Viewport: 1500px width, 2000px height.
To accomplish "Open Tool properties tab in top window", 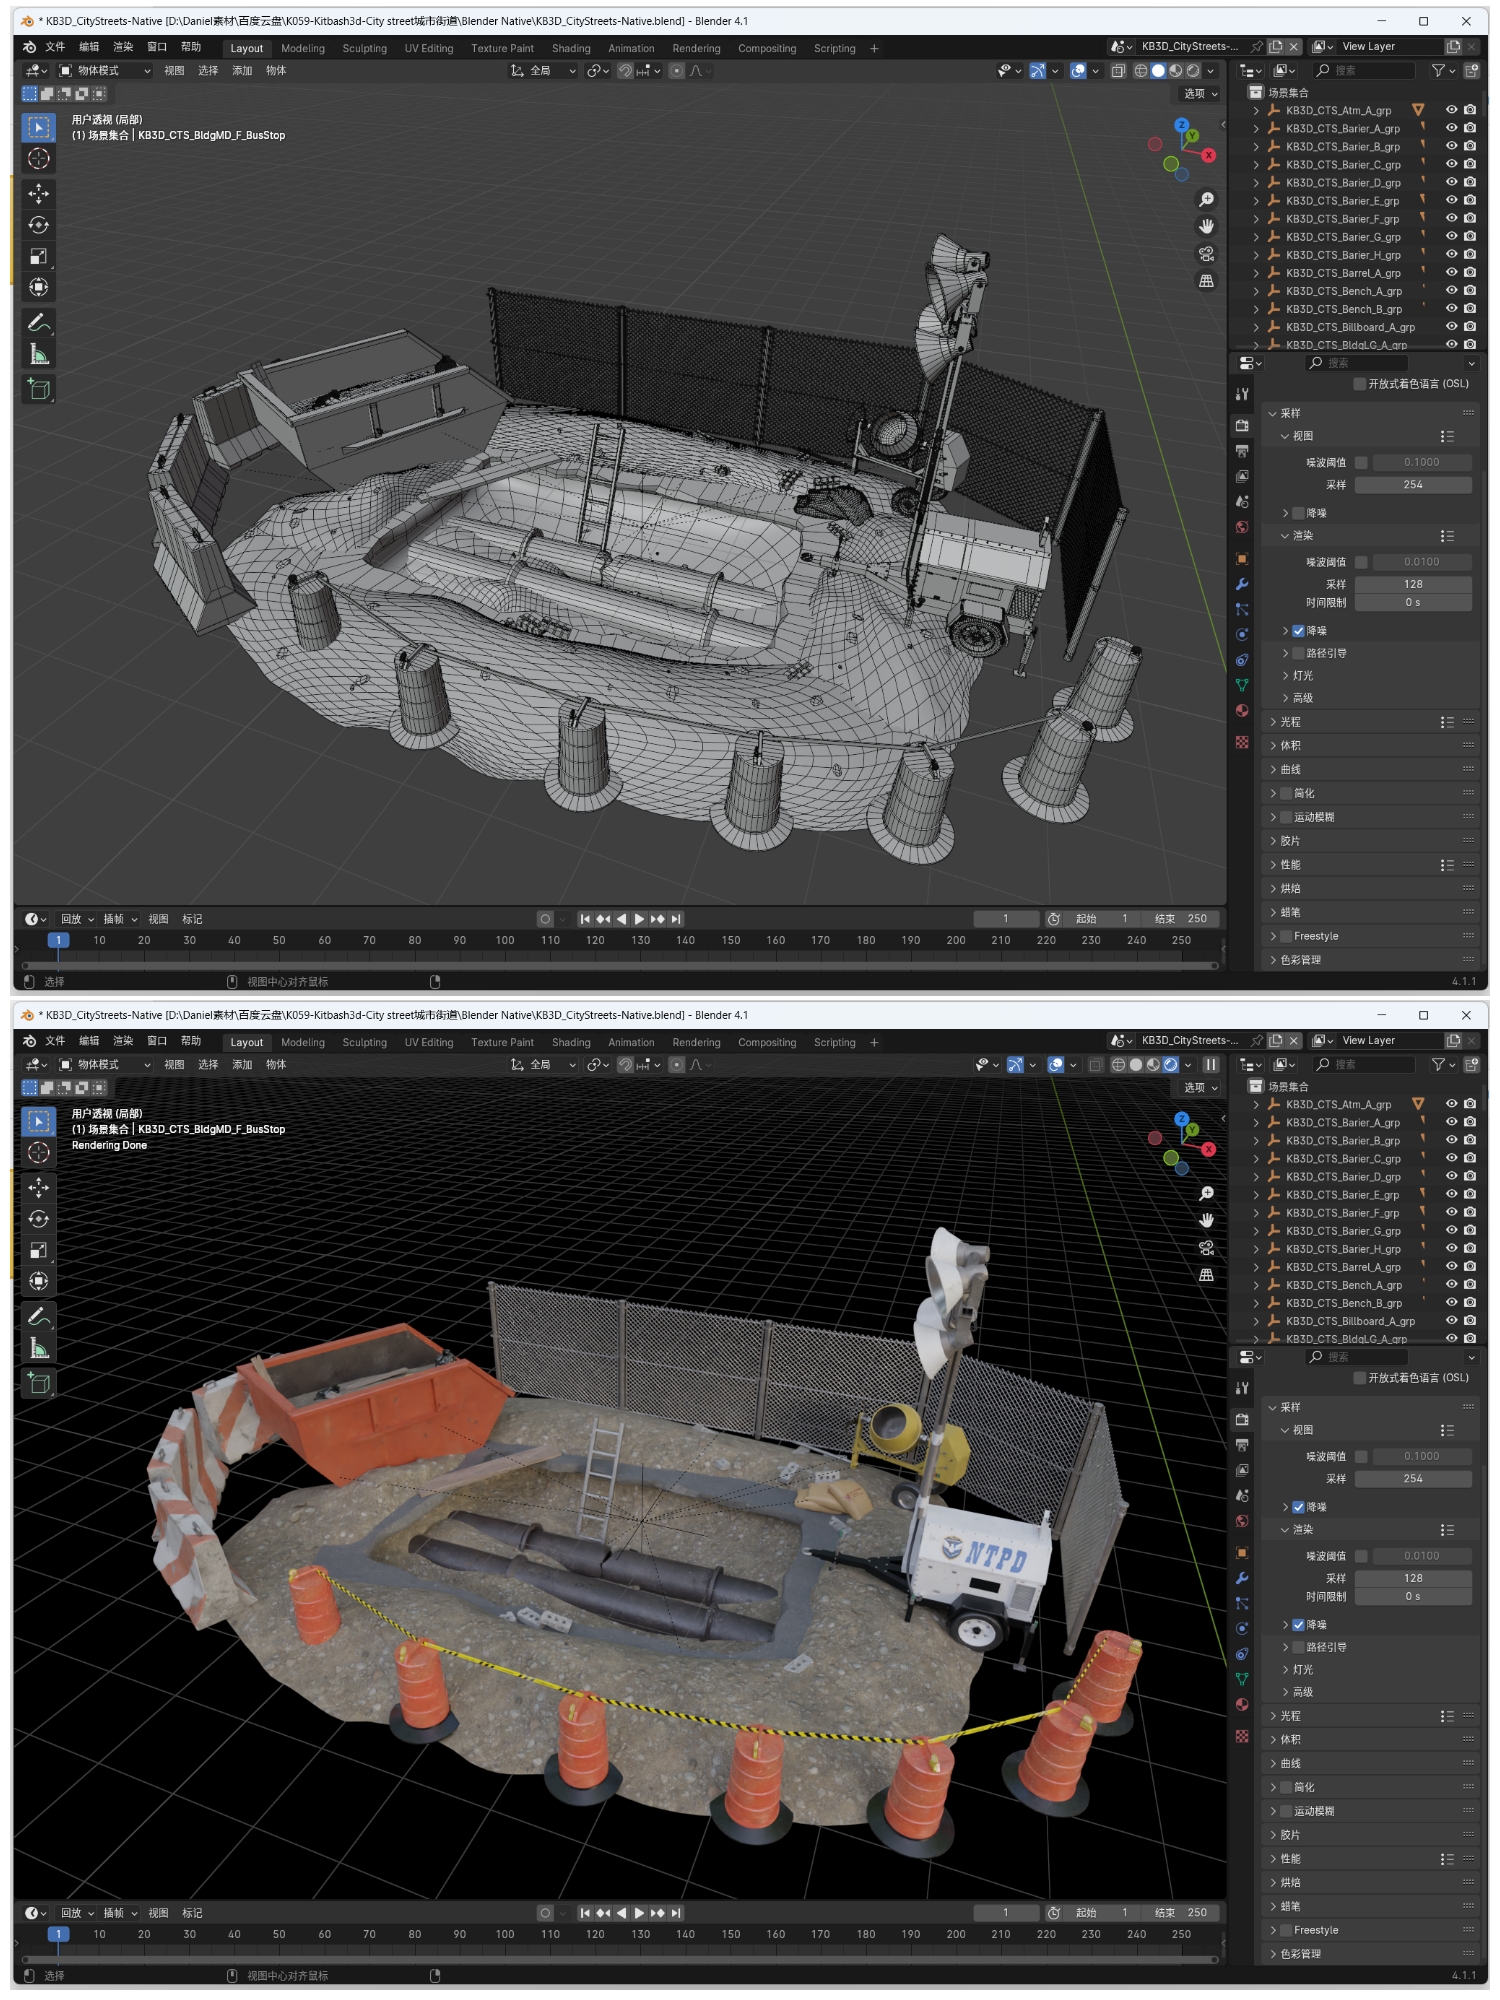I will [1242, 394].
